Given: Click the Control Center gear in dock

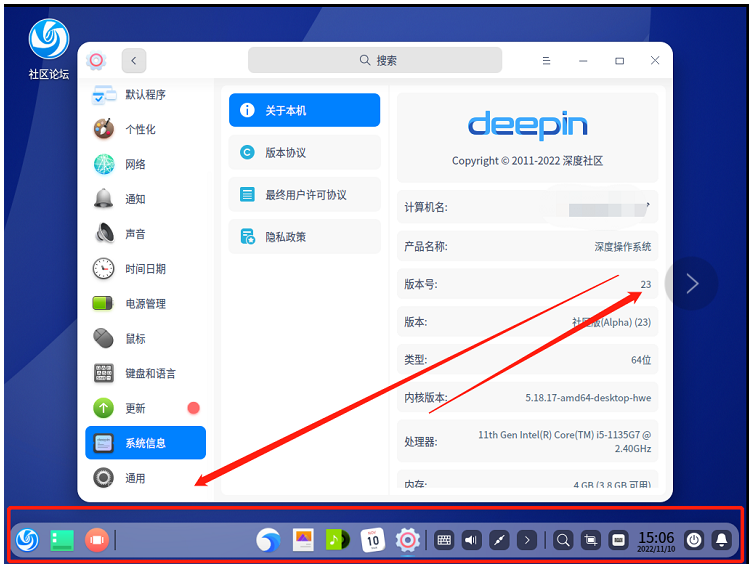Looking at the screenshot, I should click(407, 540).
